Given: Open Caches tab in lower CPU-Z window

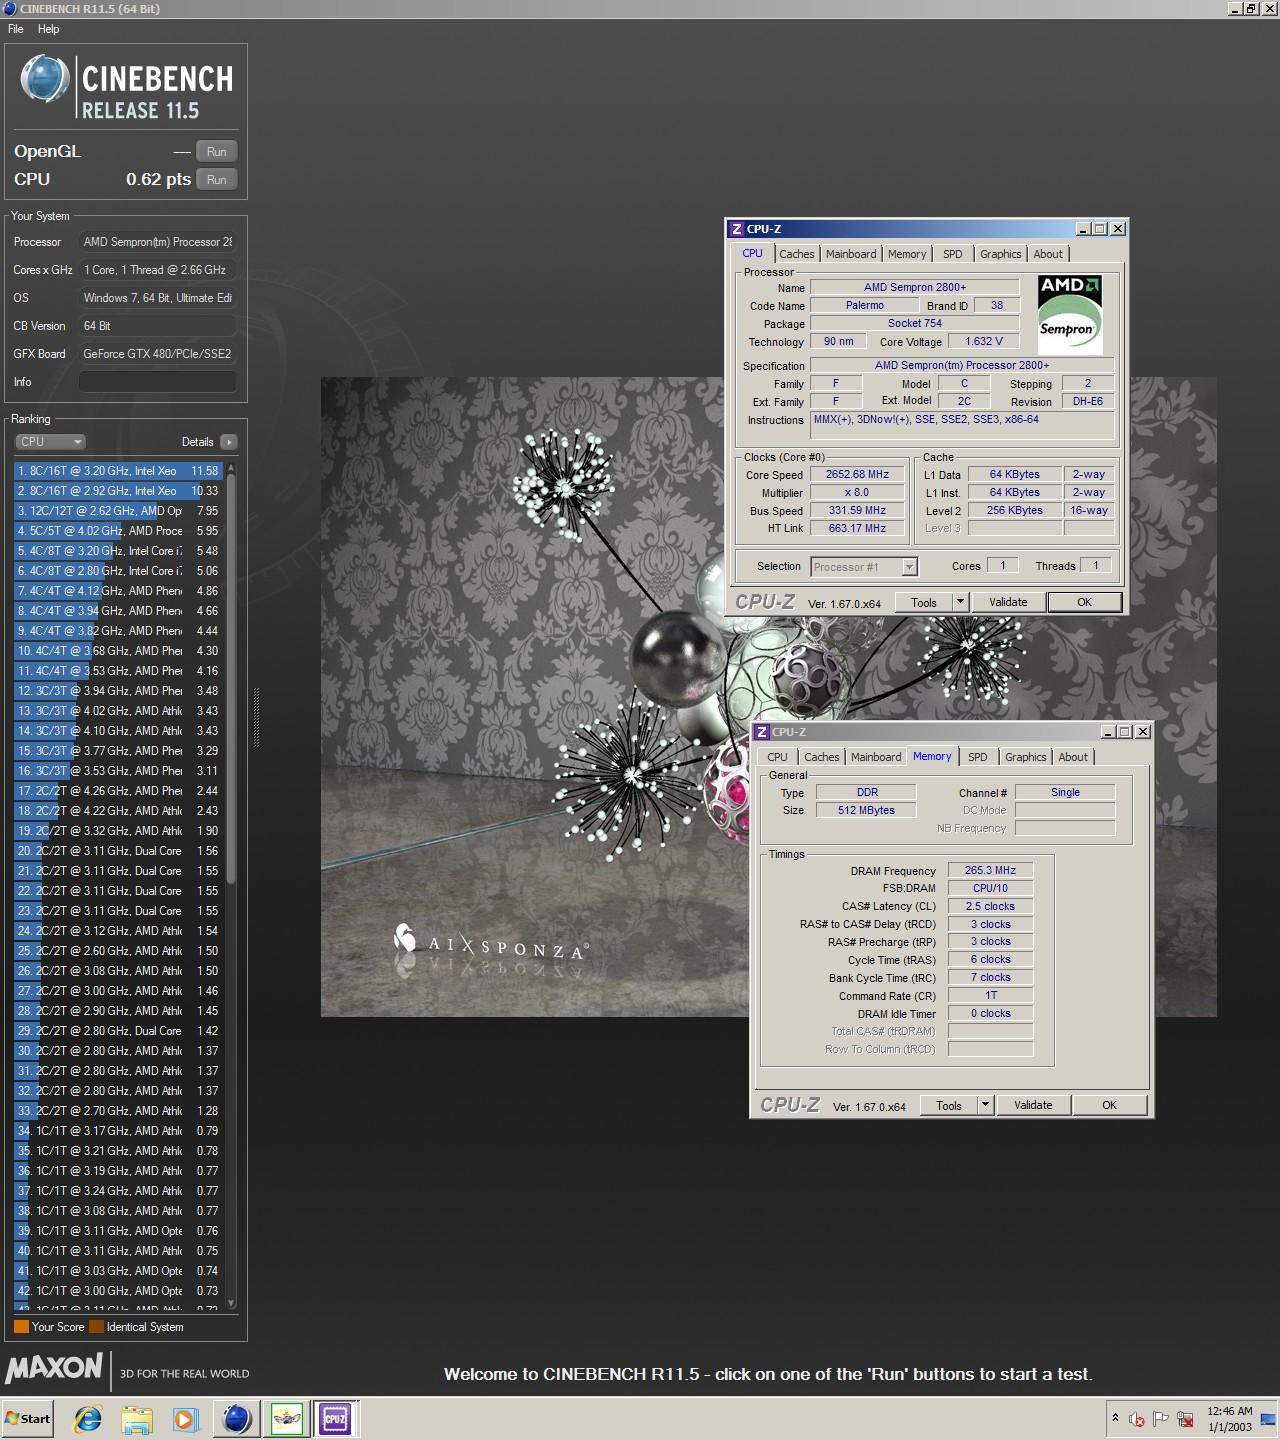Looking at the screenshot, I should (822, 757).
